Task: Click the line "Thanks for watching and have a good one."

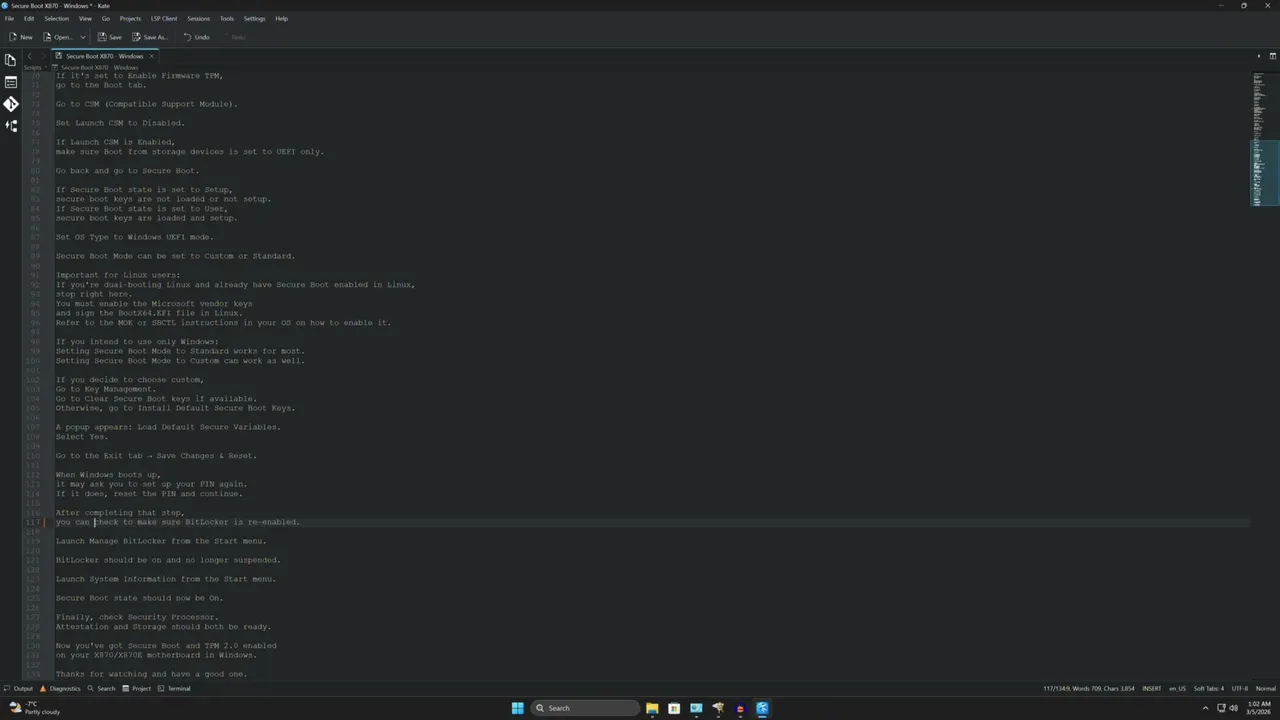Action: tap(151, 674)
